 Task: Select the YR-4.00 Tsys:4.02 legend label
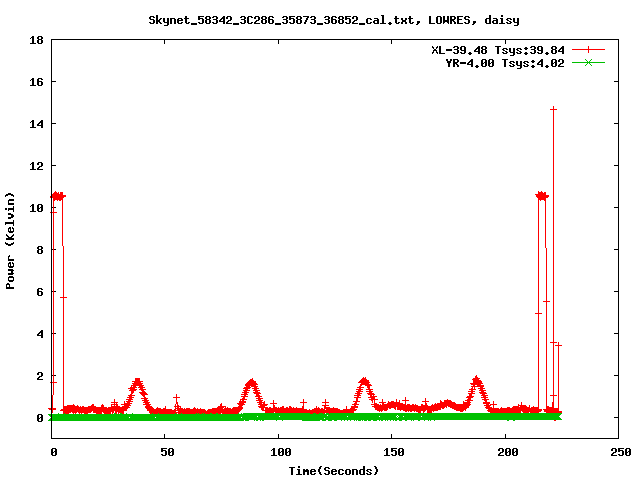[x=505, y=63]
